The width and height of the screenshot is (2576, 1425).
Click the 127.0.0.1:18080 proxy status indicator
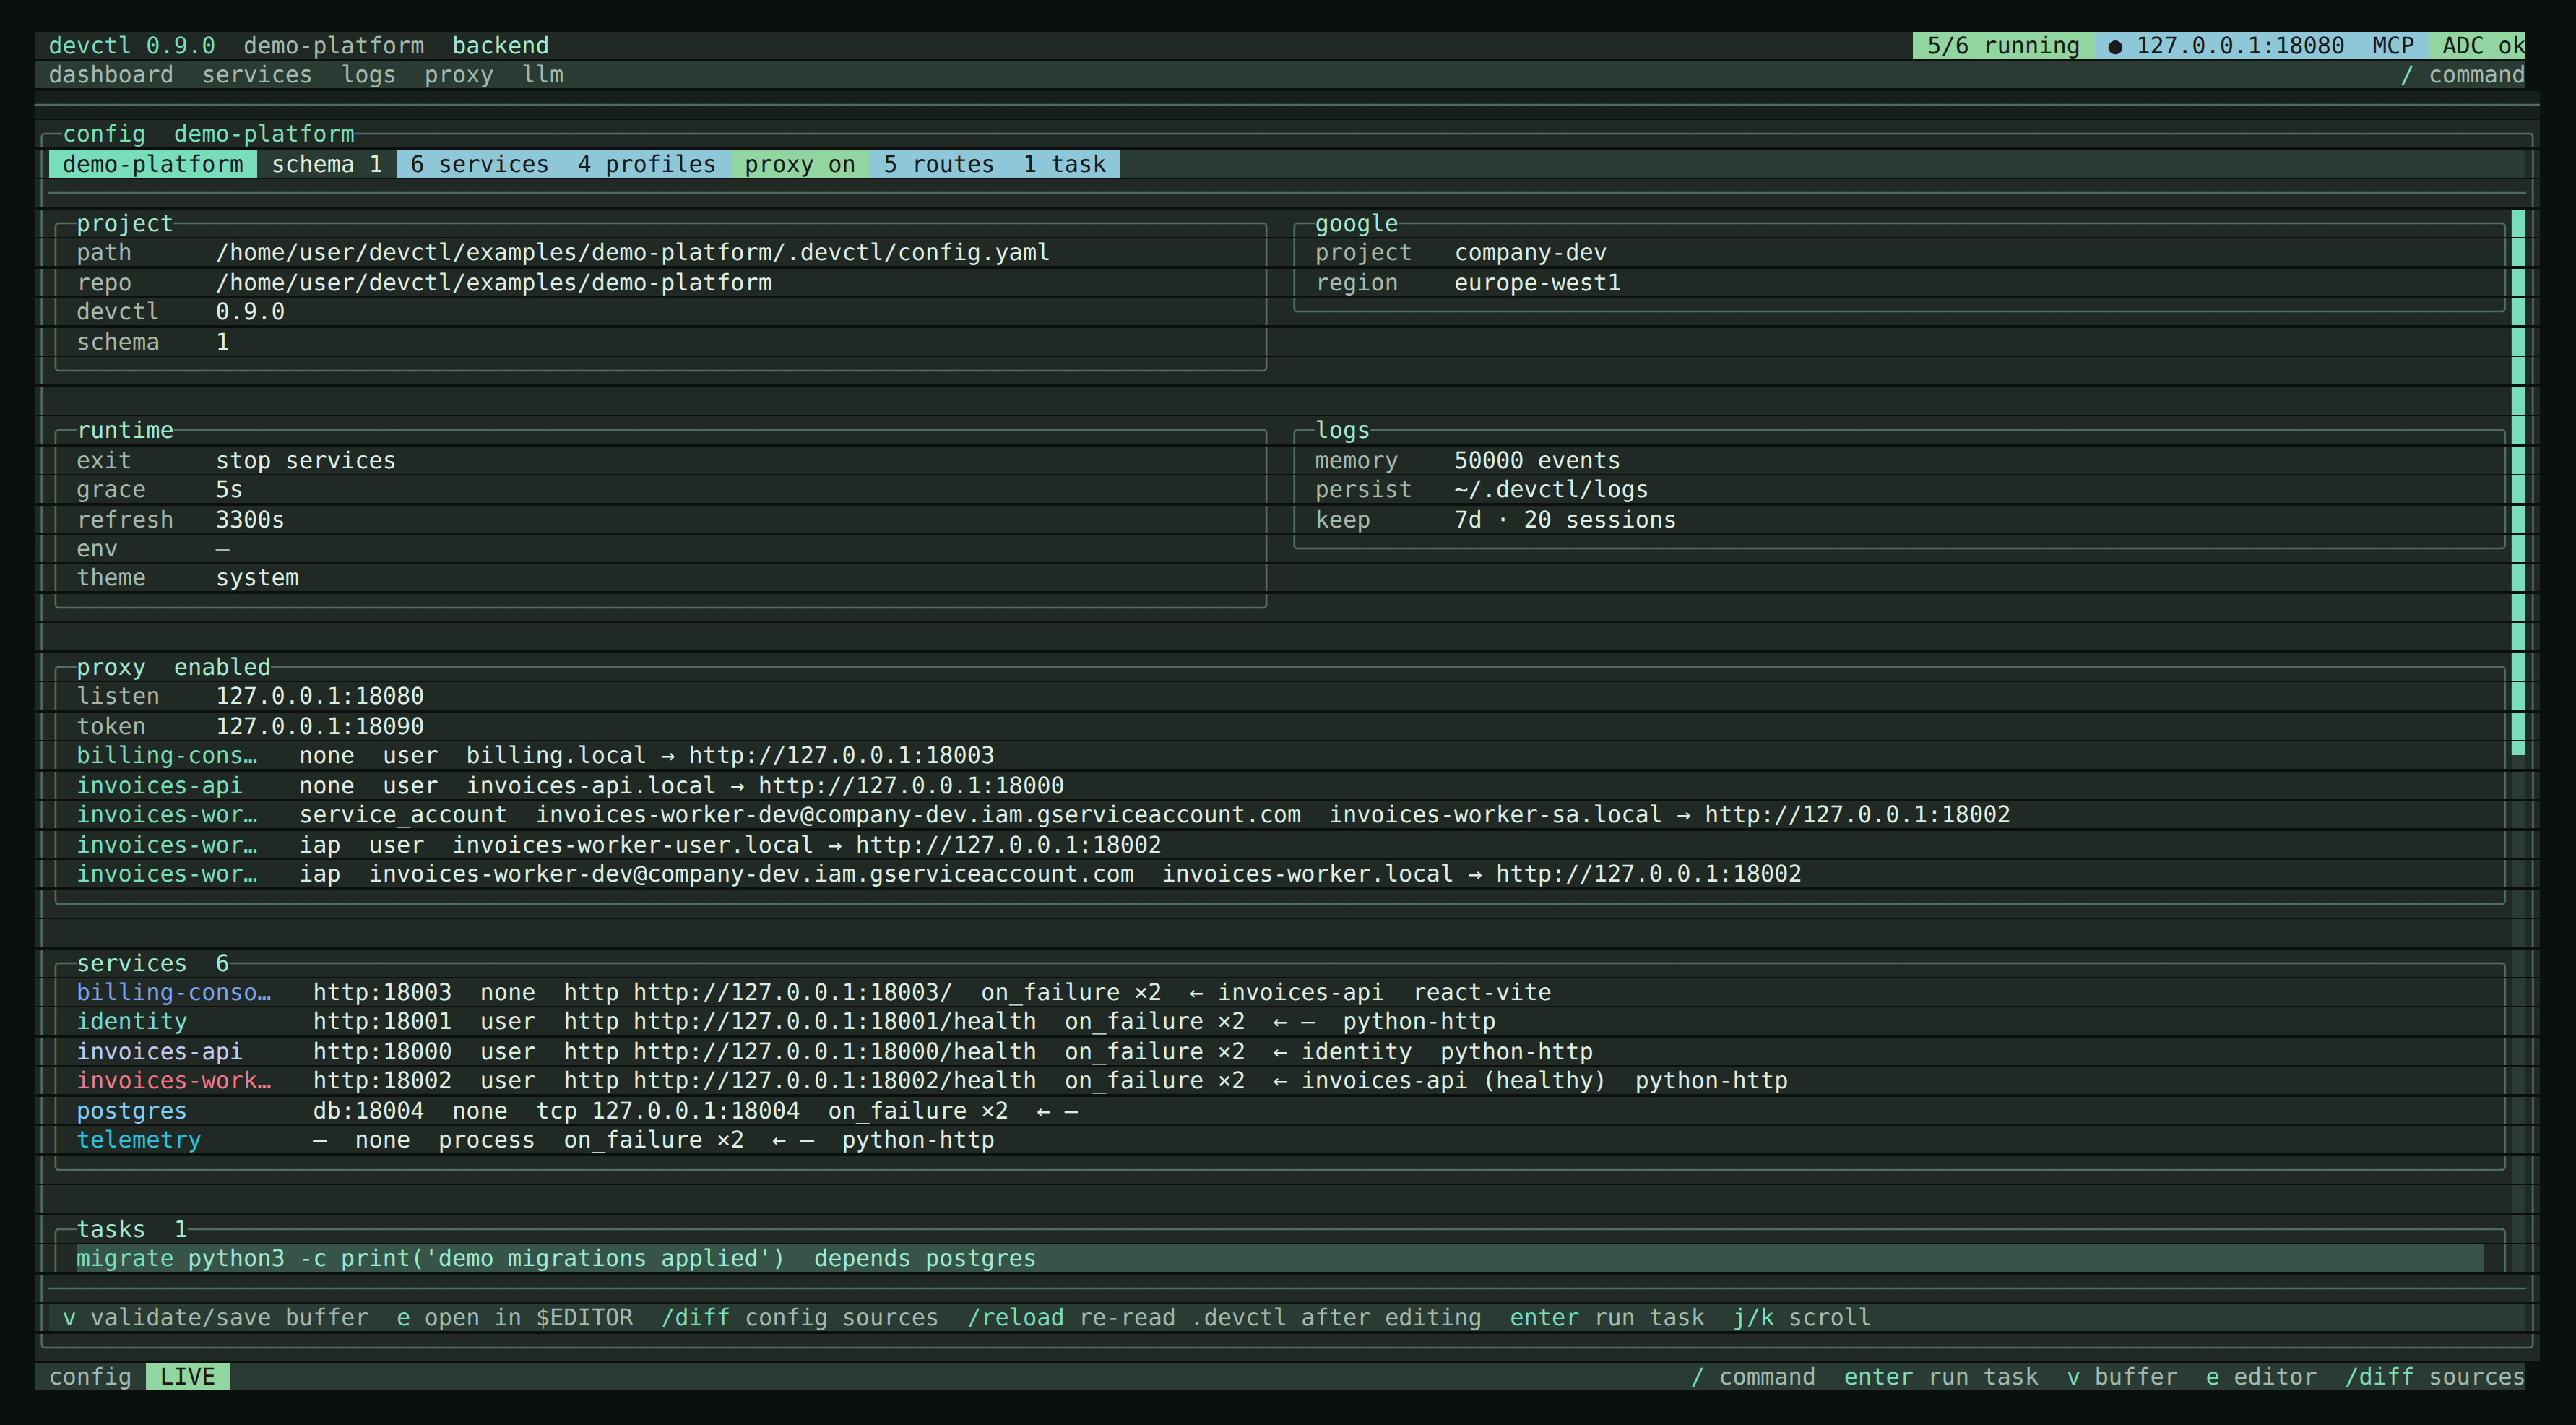click(x=2226, y=46)
